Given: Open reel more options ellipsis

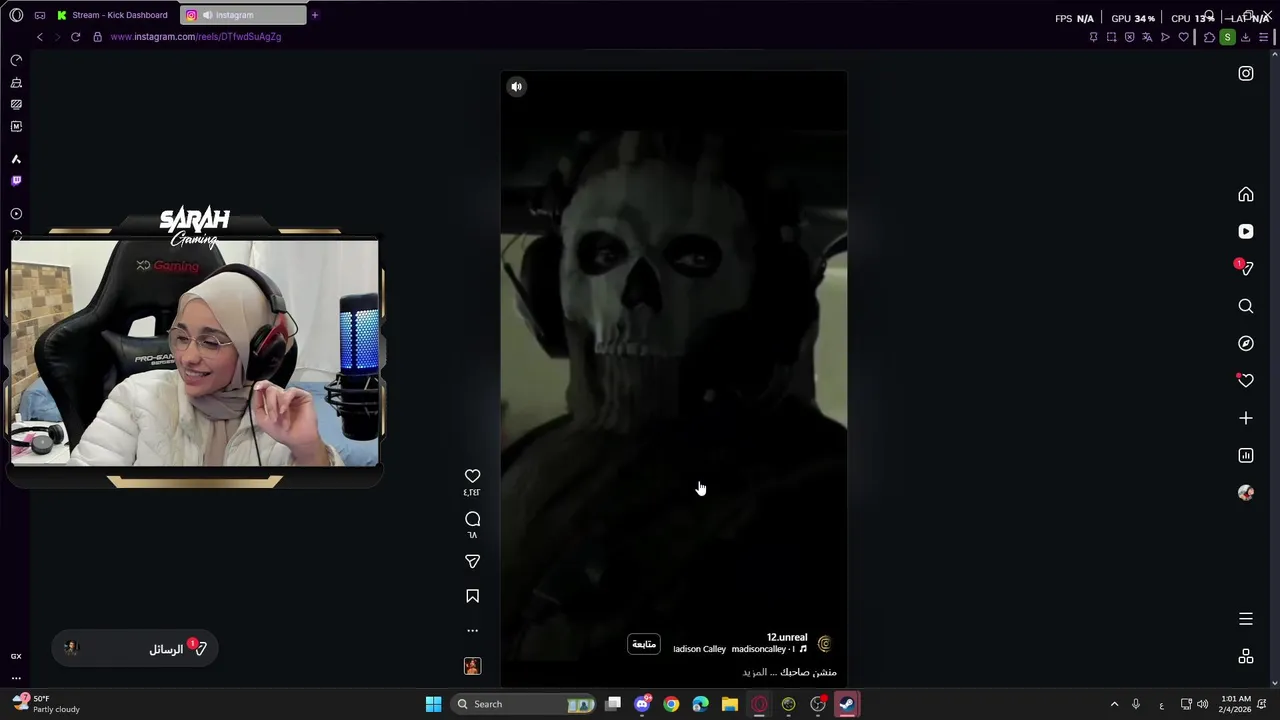Looking at the screenshot, I should coord(472,631).
